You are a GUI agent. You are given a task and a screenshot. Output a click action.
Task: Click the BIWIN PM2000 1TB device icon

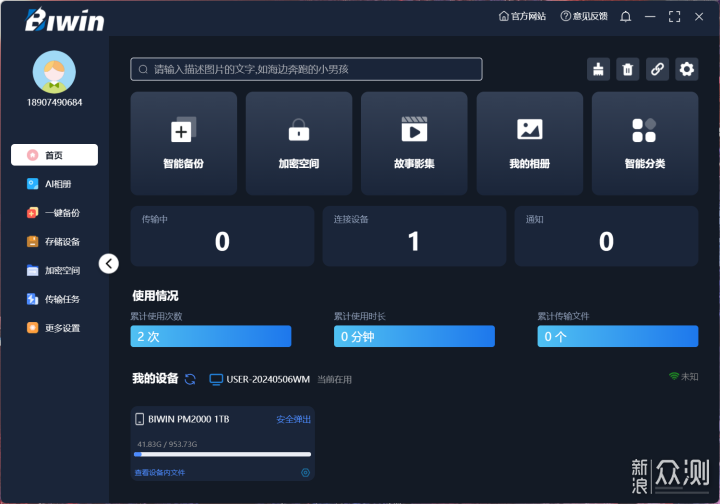click(x=140, y=419)
